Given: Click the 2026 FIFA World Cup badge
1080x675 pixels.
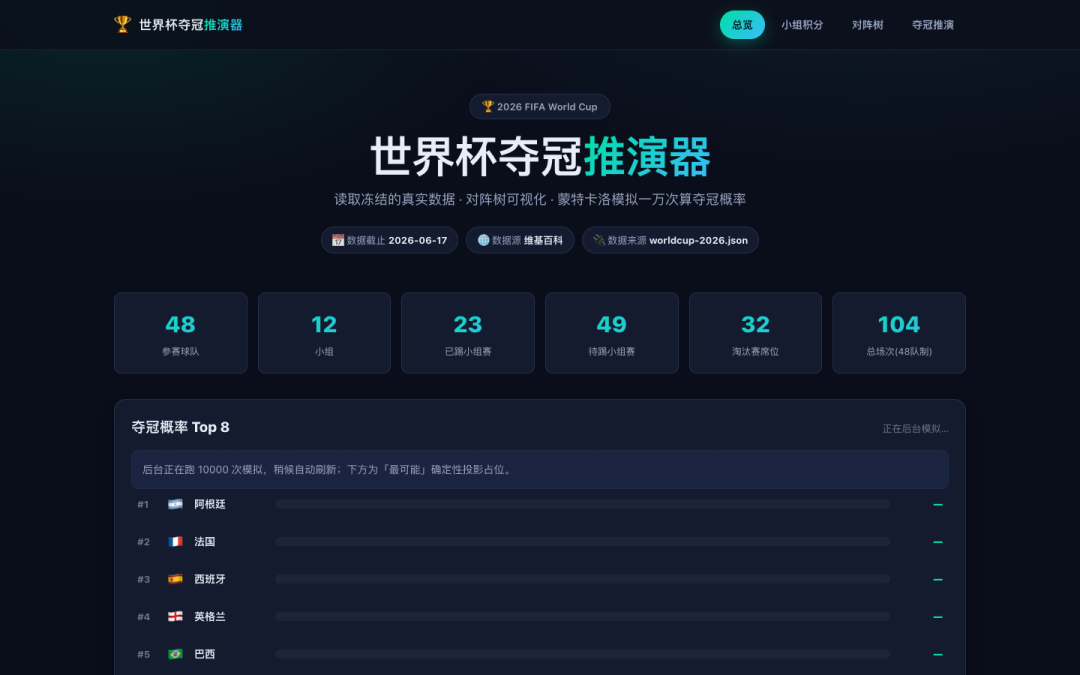Looking at the screenshot, I should point(539,107).
